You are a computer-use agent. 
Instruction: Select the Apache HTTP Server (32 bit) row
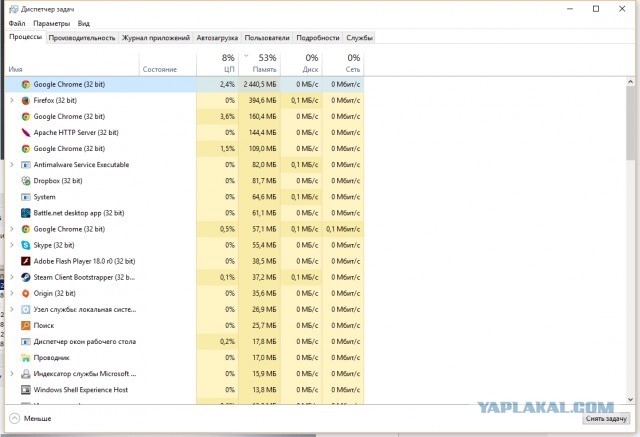[184, 133]
